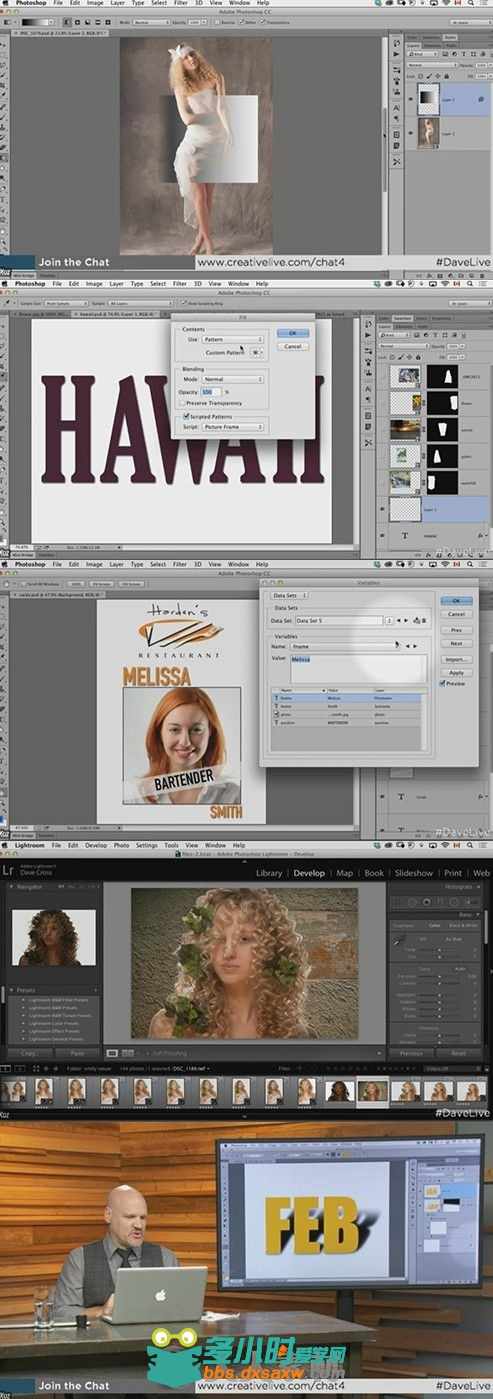
Task: Switch to the Book module in Lightroom
Action: tap(374, 873)
